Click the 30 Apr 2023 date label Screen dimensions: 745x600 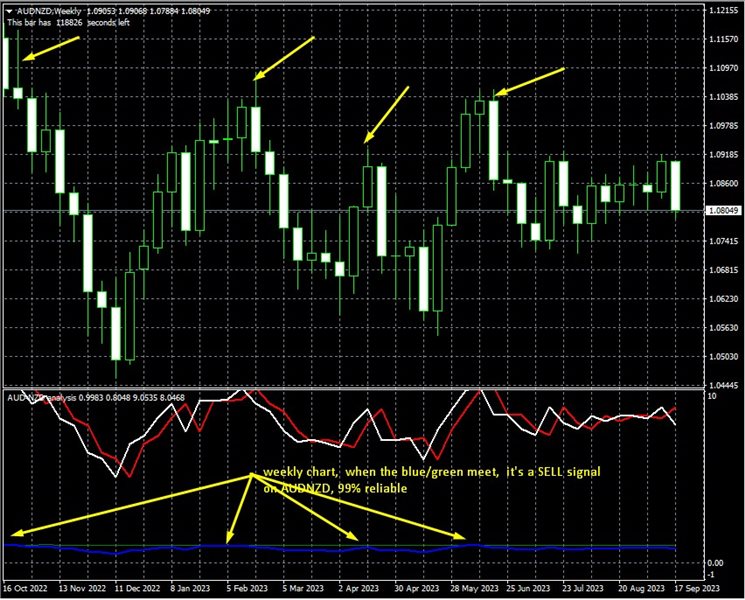point(417,588)
